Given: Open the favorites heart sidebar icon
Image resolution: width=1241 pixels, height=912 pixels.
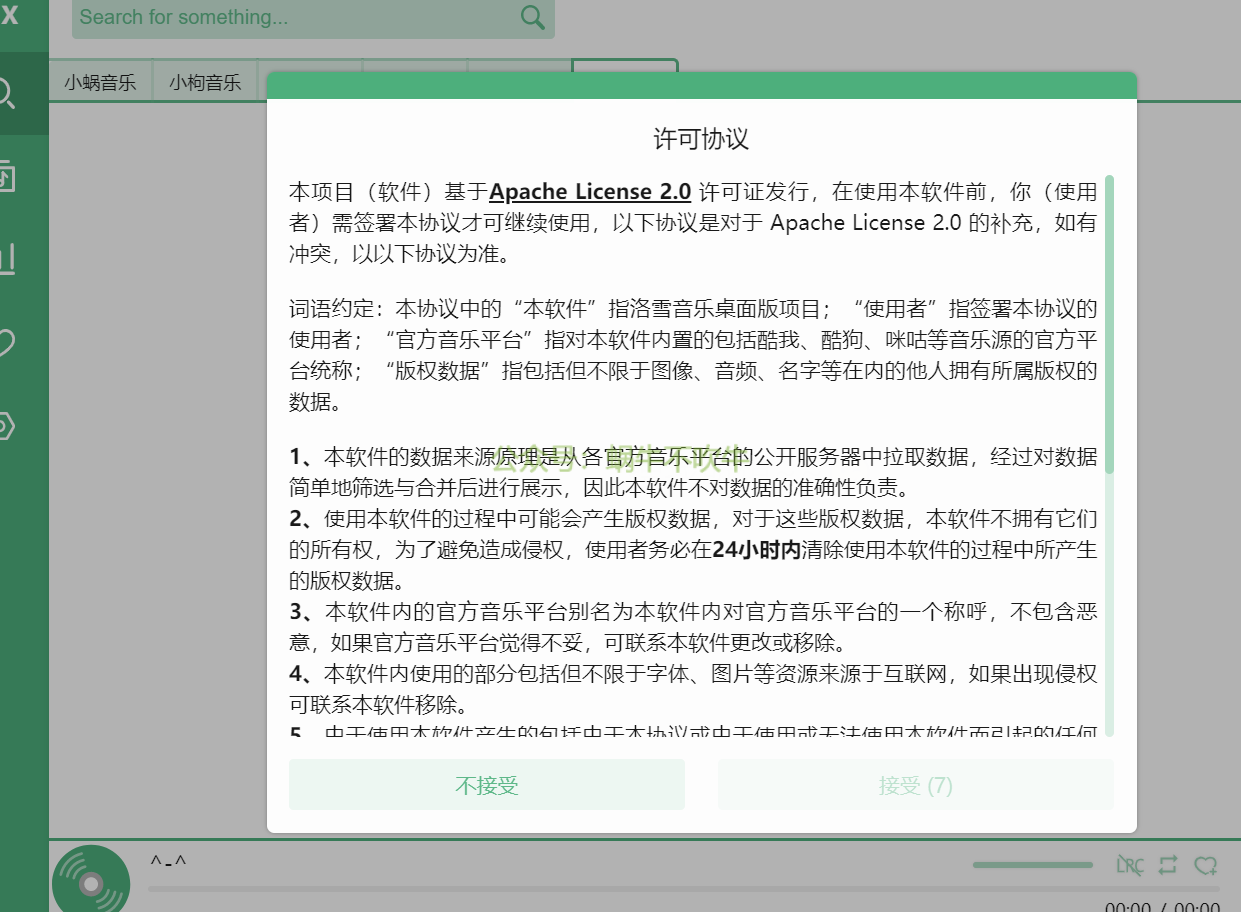Looking at the screenshot, I should click(x=8, y=342).
